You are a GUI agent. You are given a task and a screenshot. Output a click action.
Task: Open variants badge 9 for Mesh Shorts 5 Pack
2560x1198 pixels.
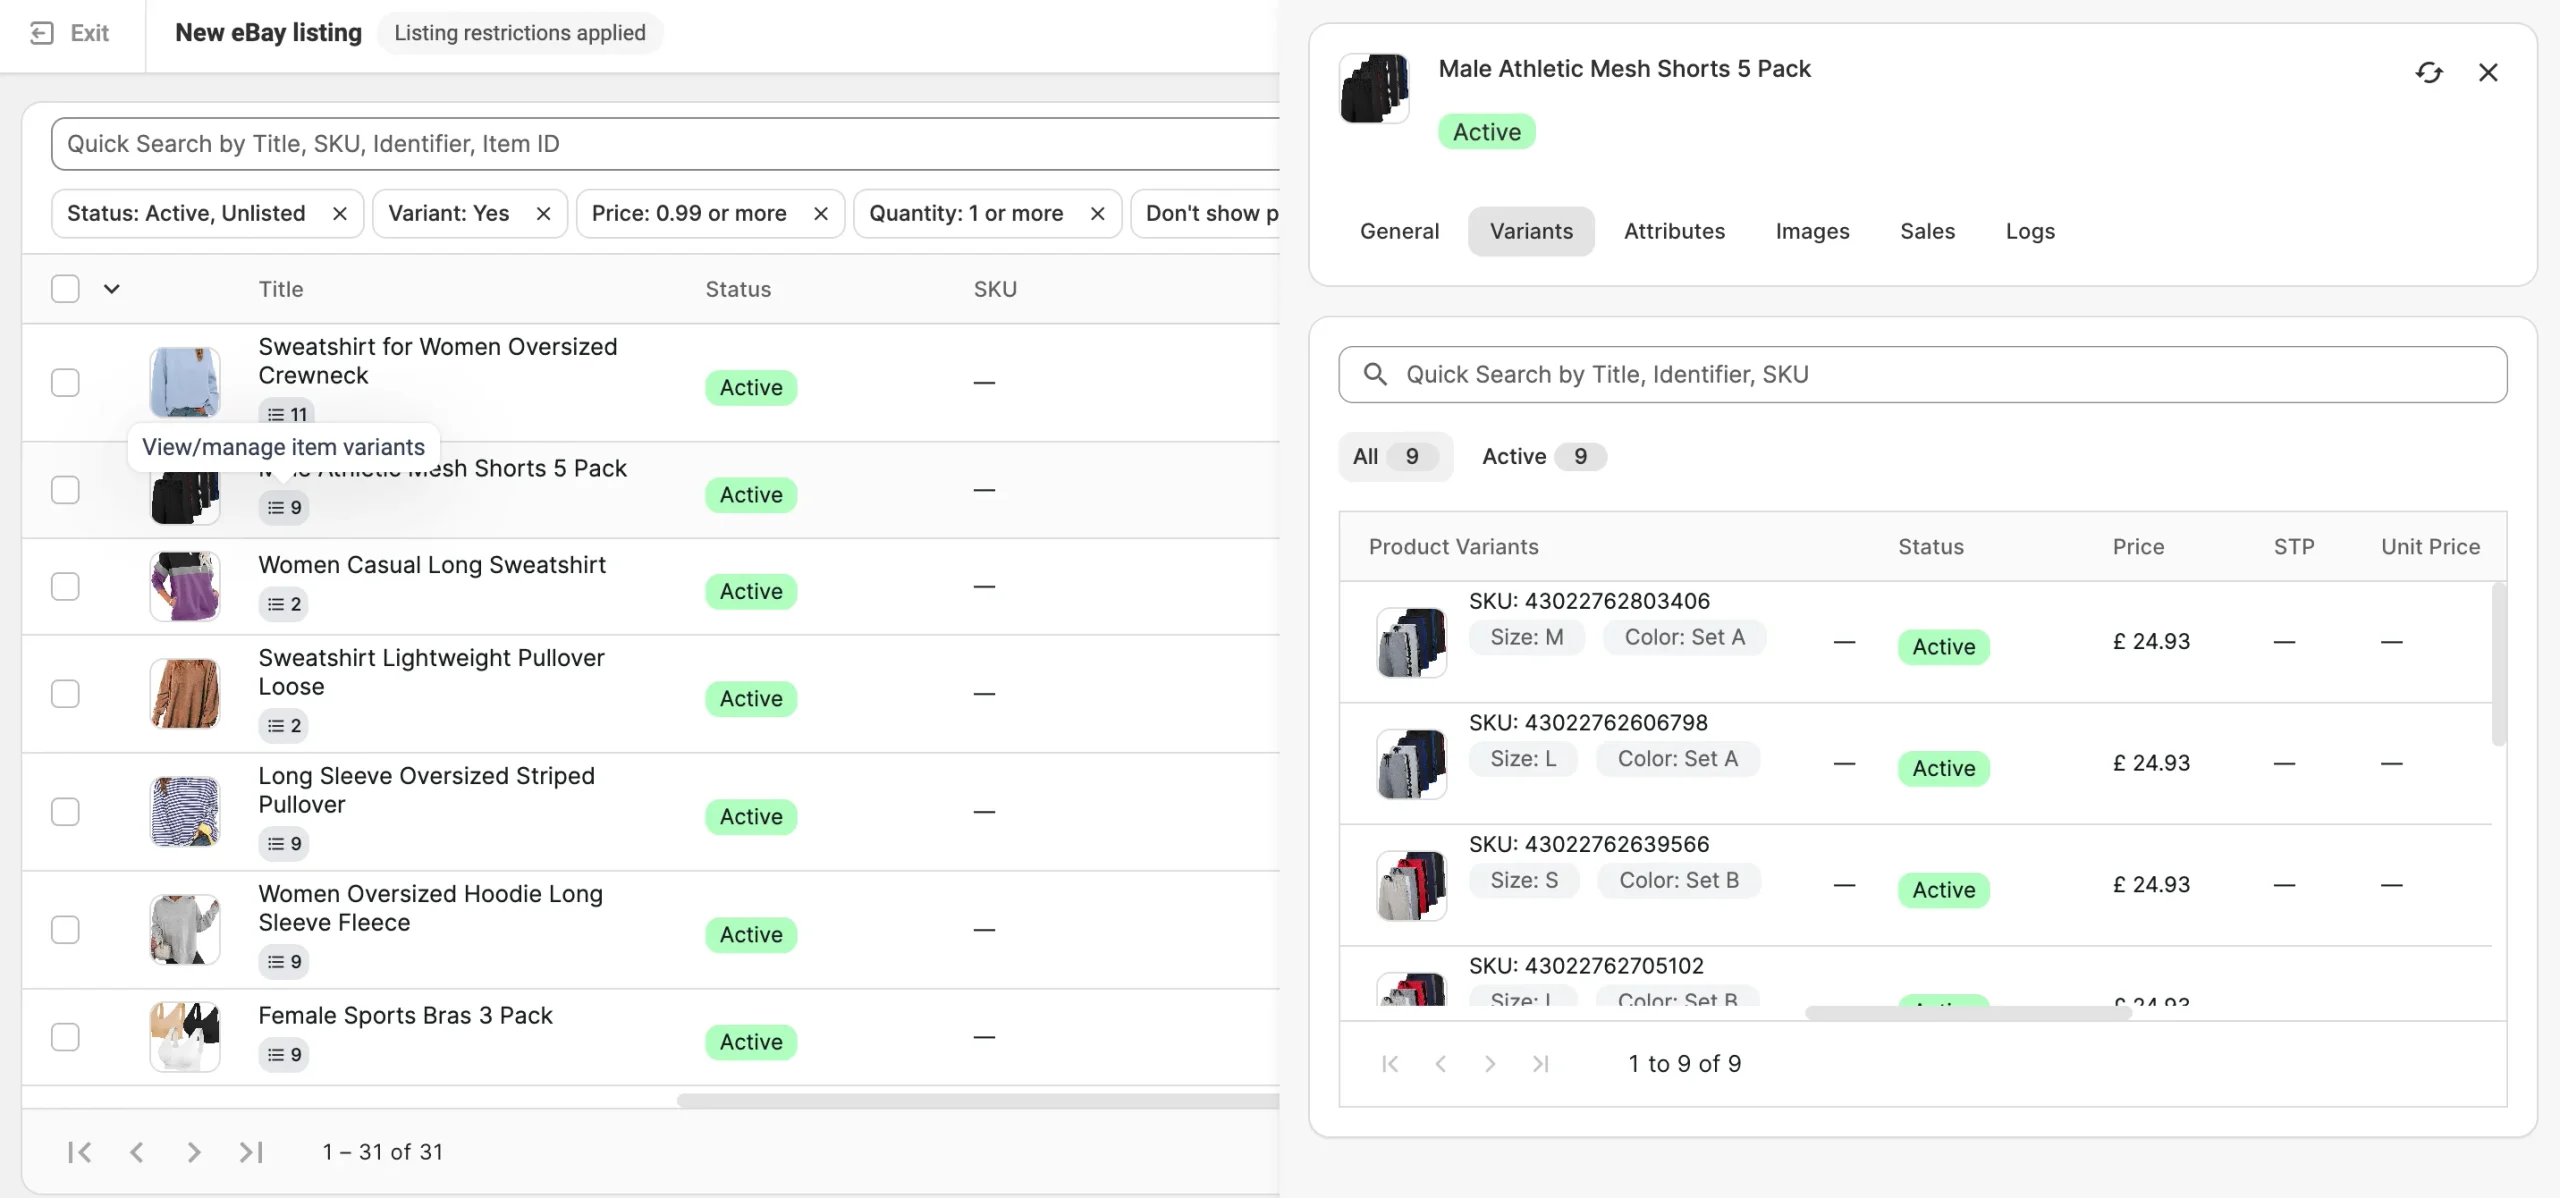pos(284,508)
